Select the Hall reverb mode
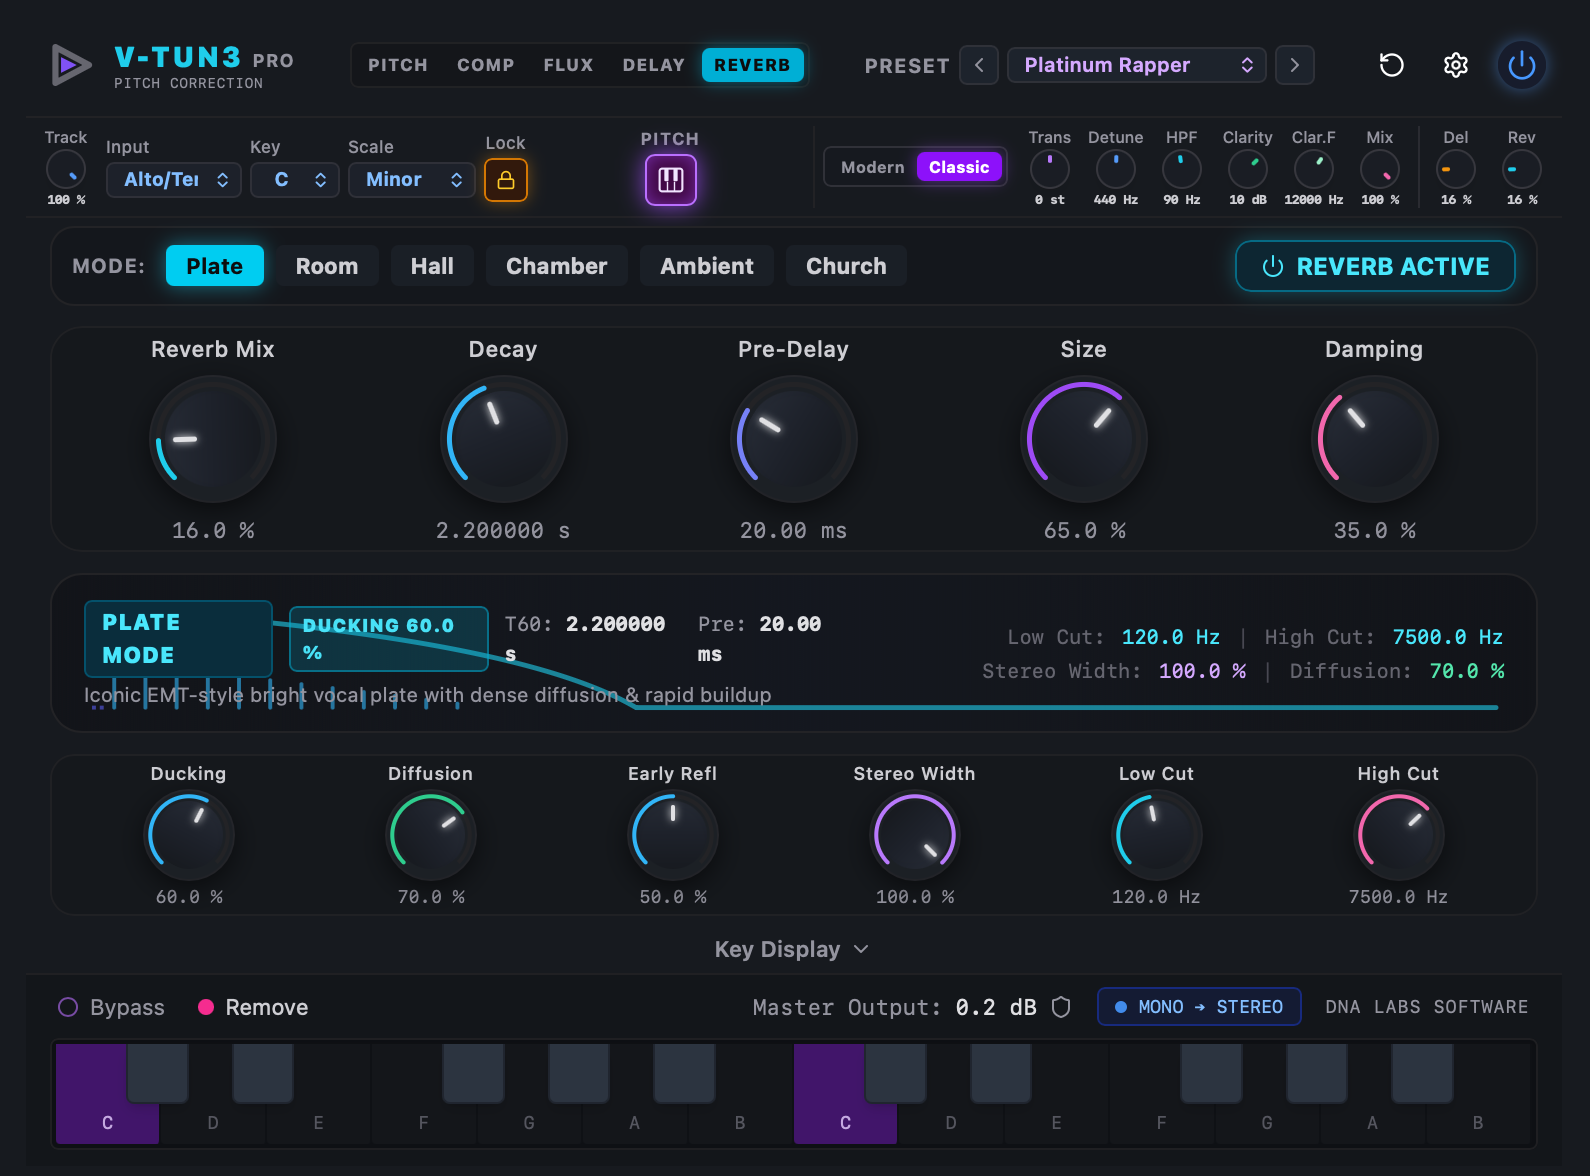The width and height of the screenshot is (1590, 1176). [432, 266]
